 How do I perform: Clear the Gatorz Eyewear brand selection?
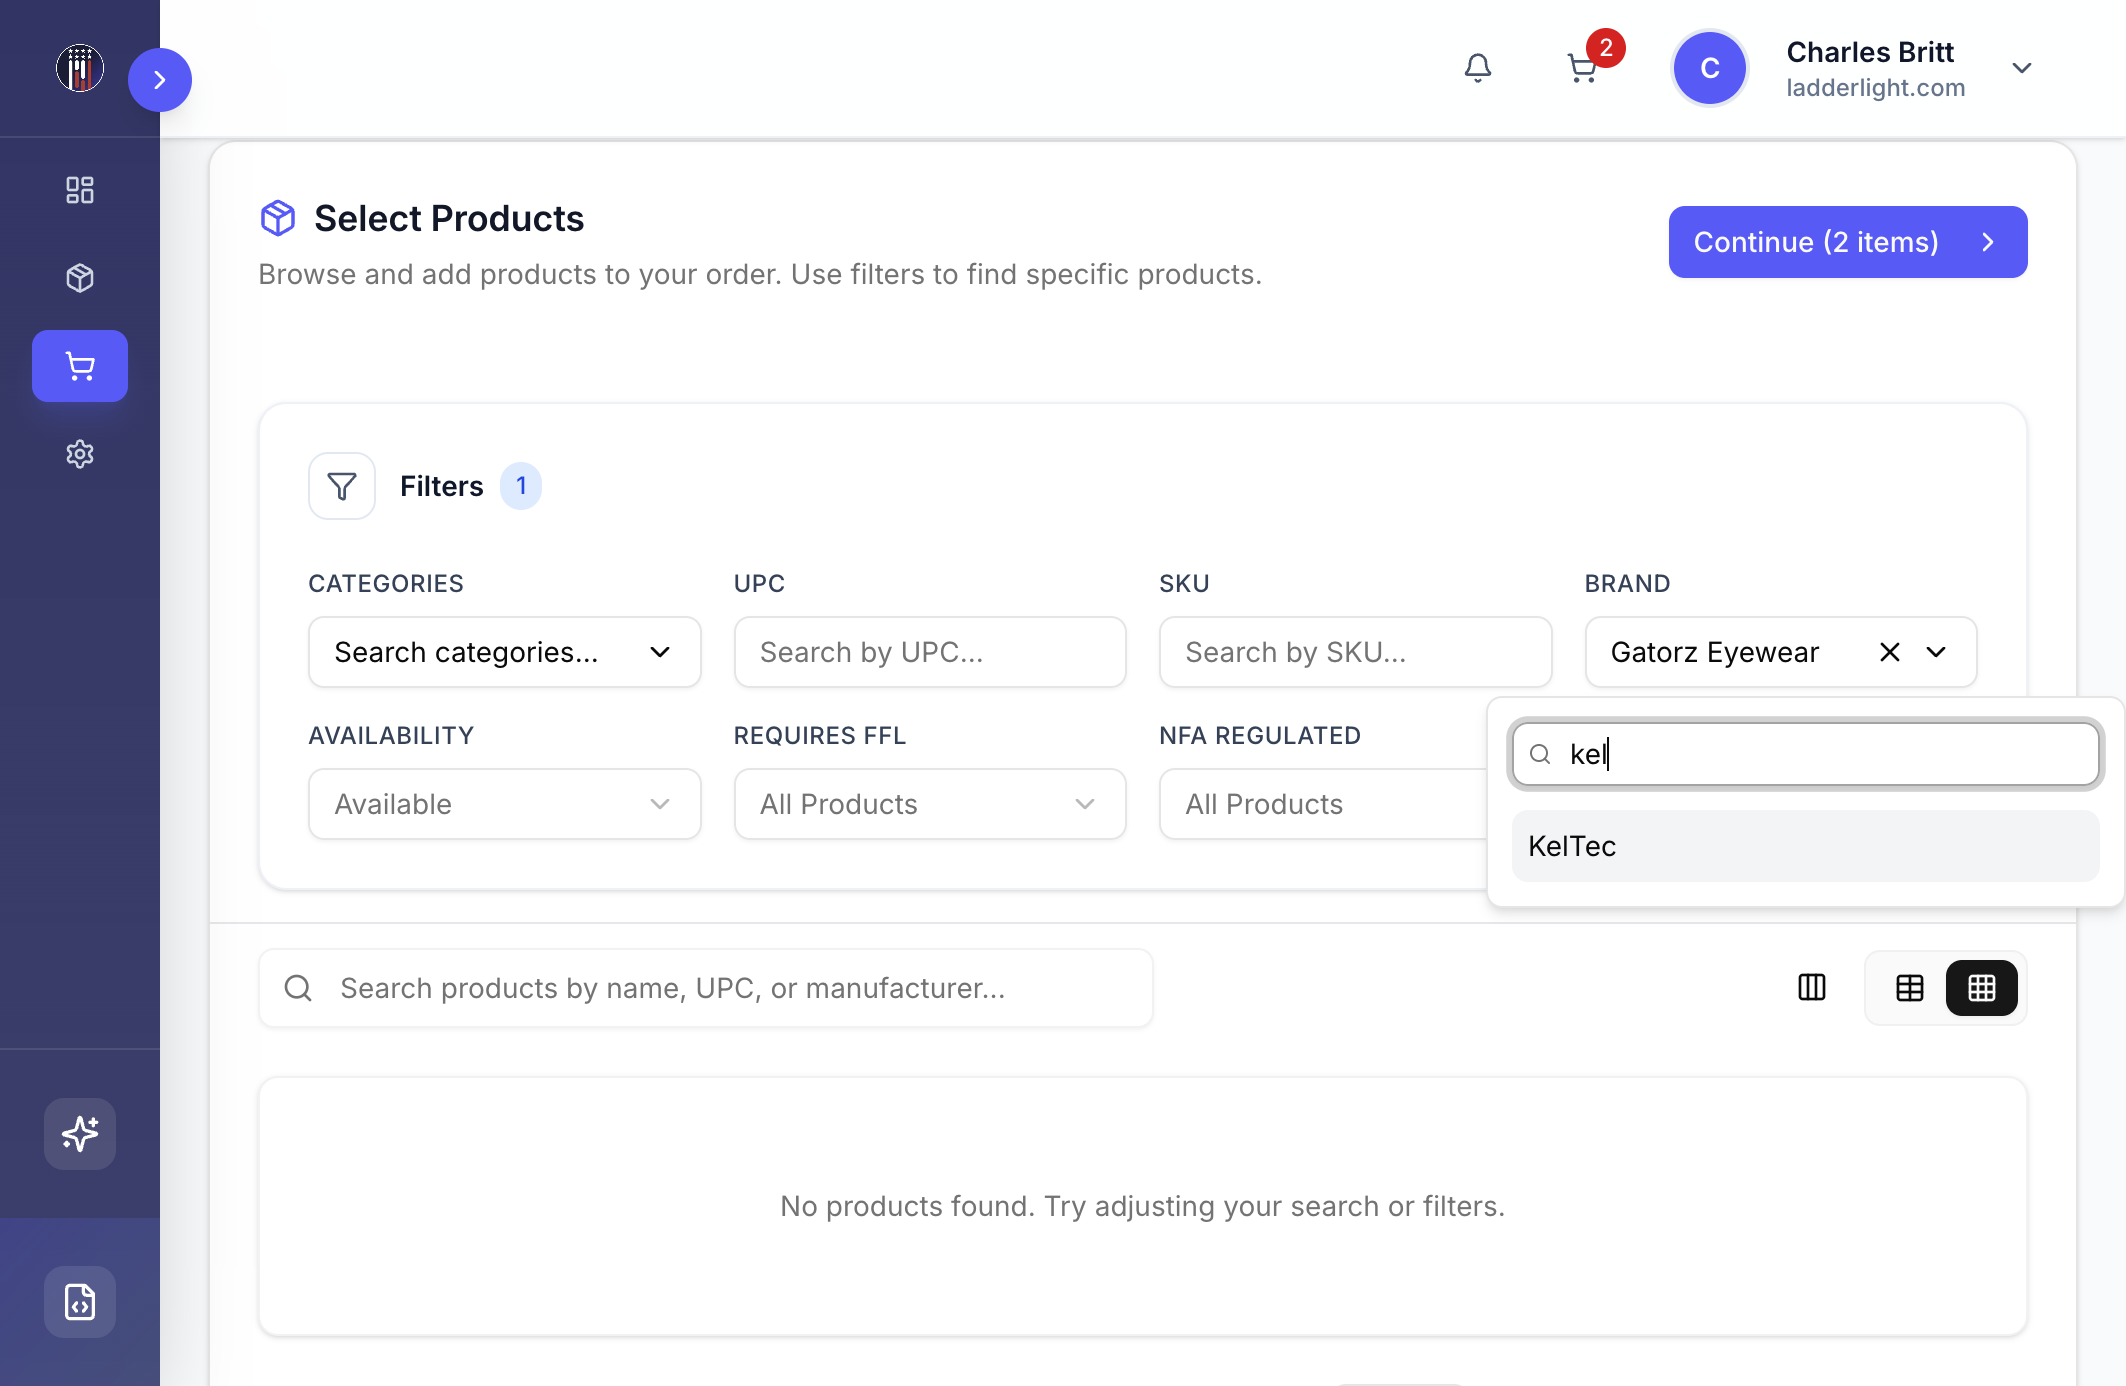tap(1890, 652)
